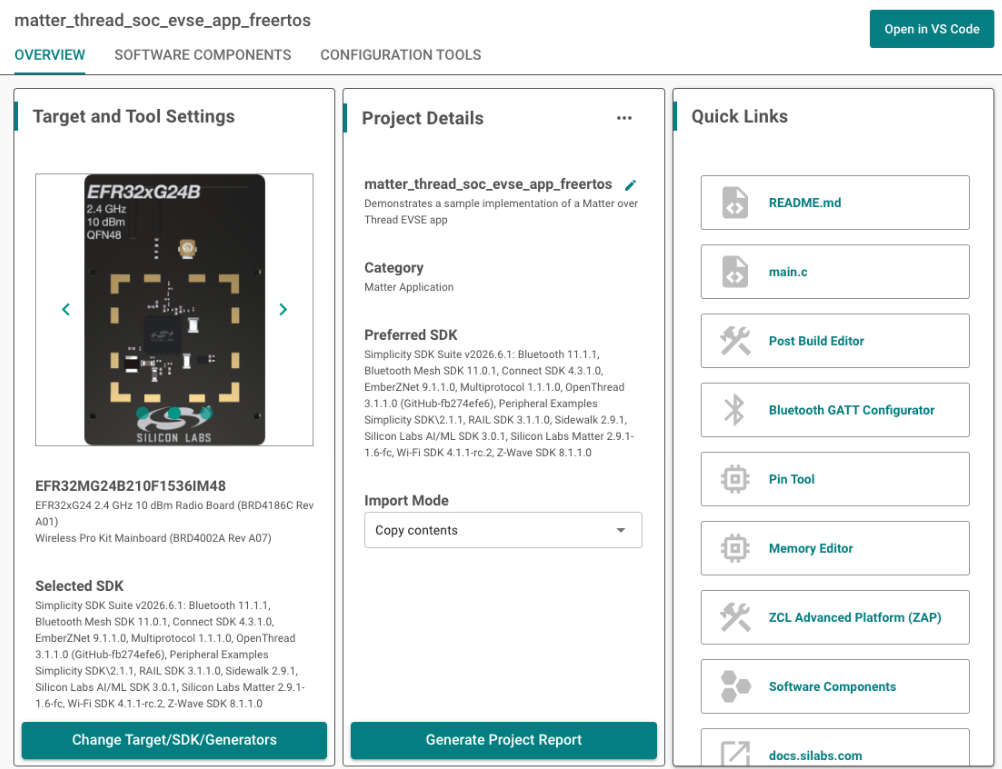Click the Preferred SDK heading
Screen dimensions: 1002x769
point(411,335)
